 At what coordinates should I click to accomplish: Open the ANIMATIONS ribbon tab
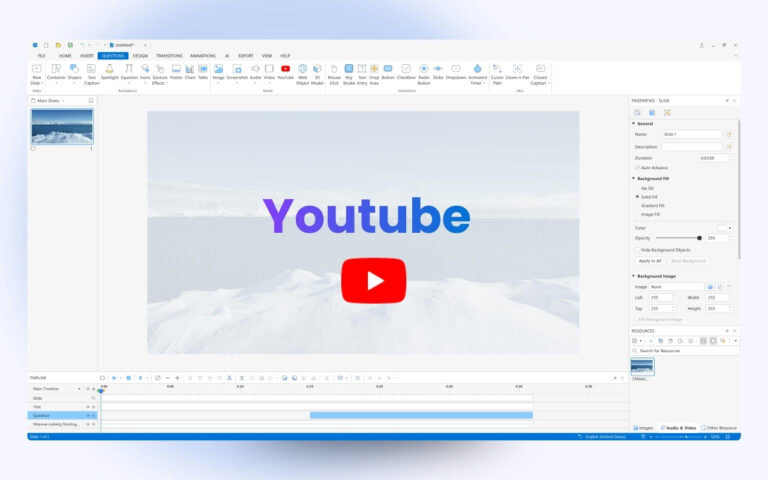tap(203, 56)
